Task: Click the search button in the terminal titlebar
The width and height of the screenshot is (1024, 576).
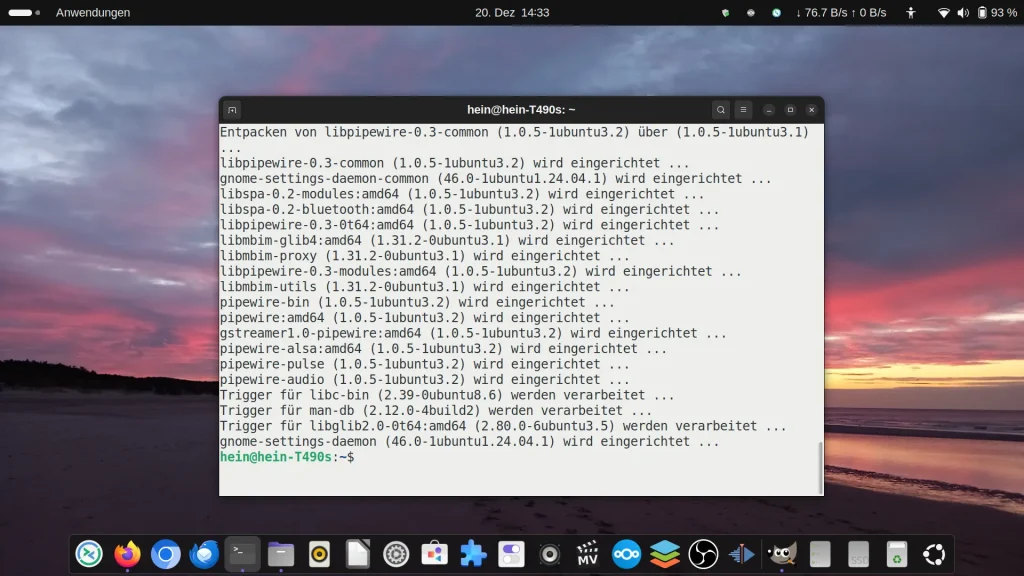Action: coord(720,109)
